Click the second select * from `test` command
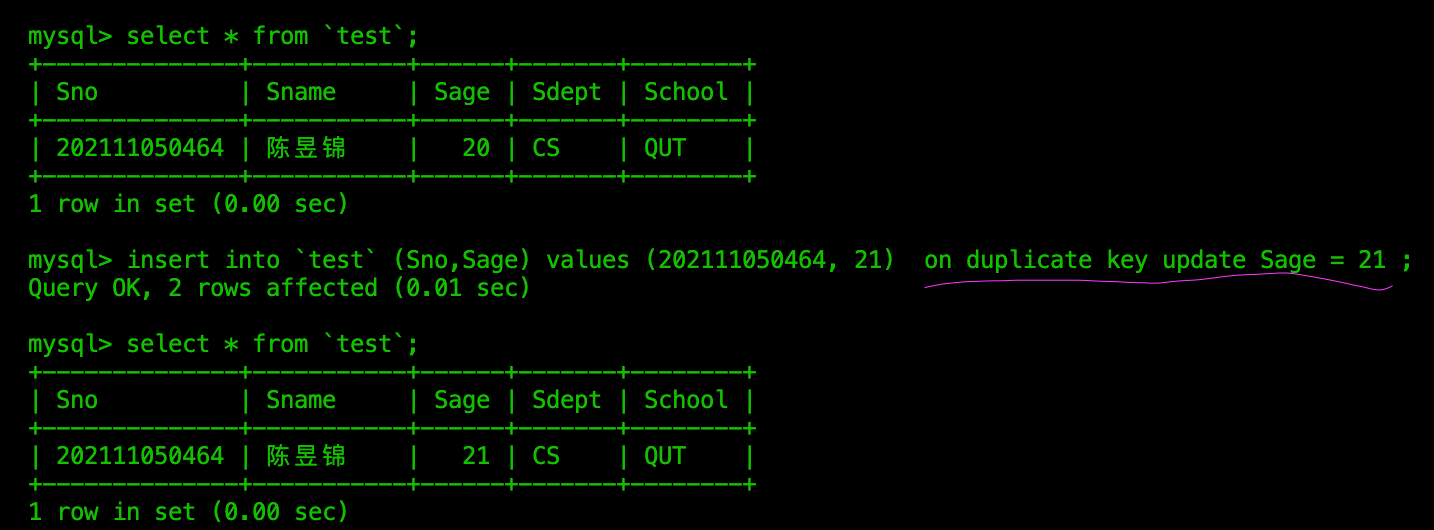Screen dimensions: 1434x530 click(x=272, y=344)
